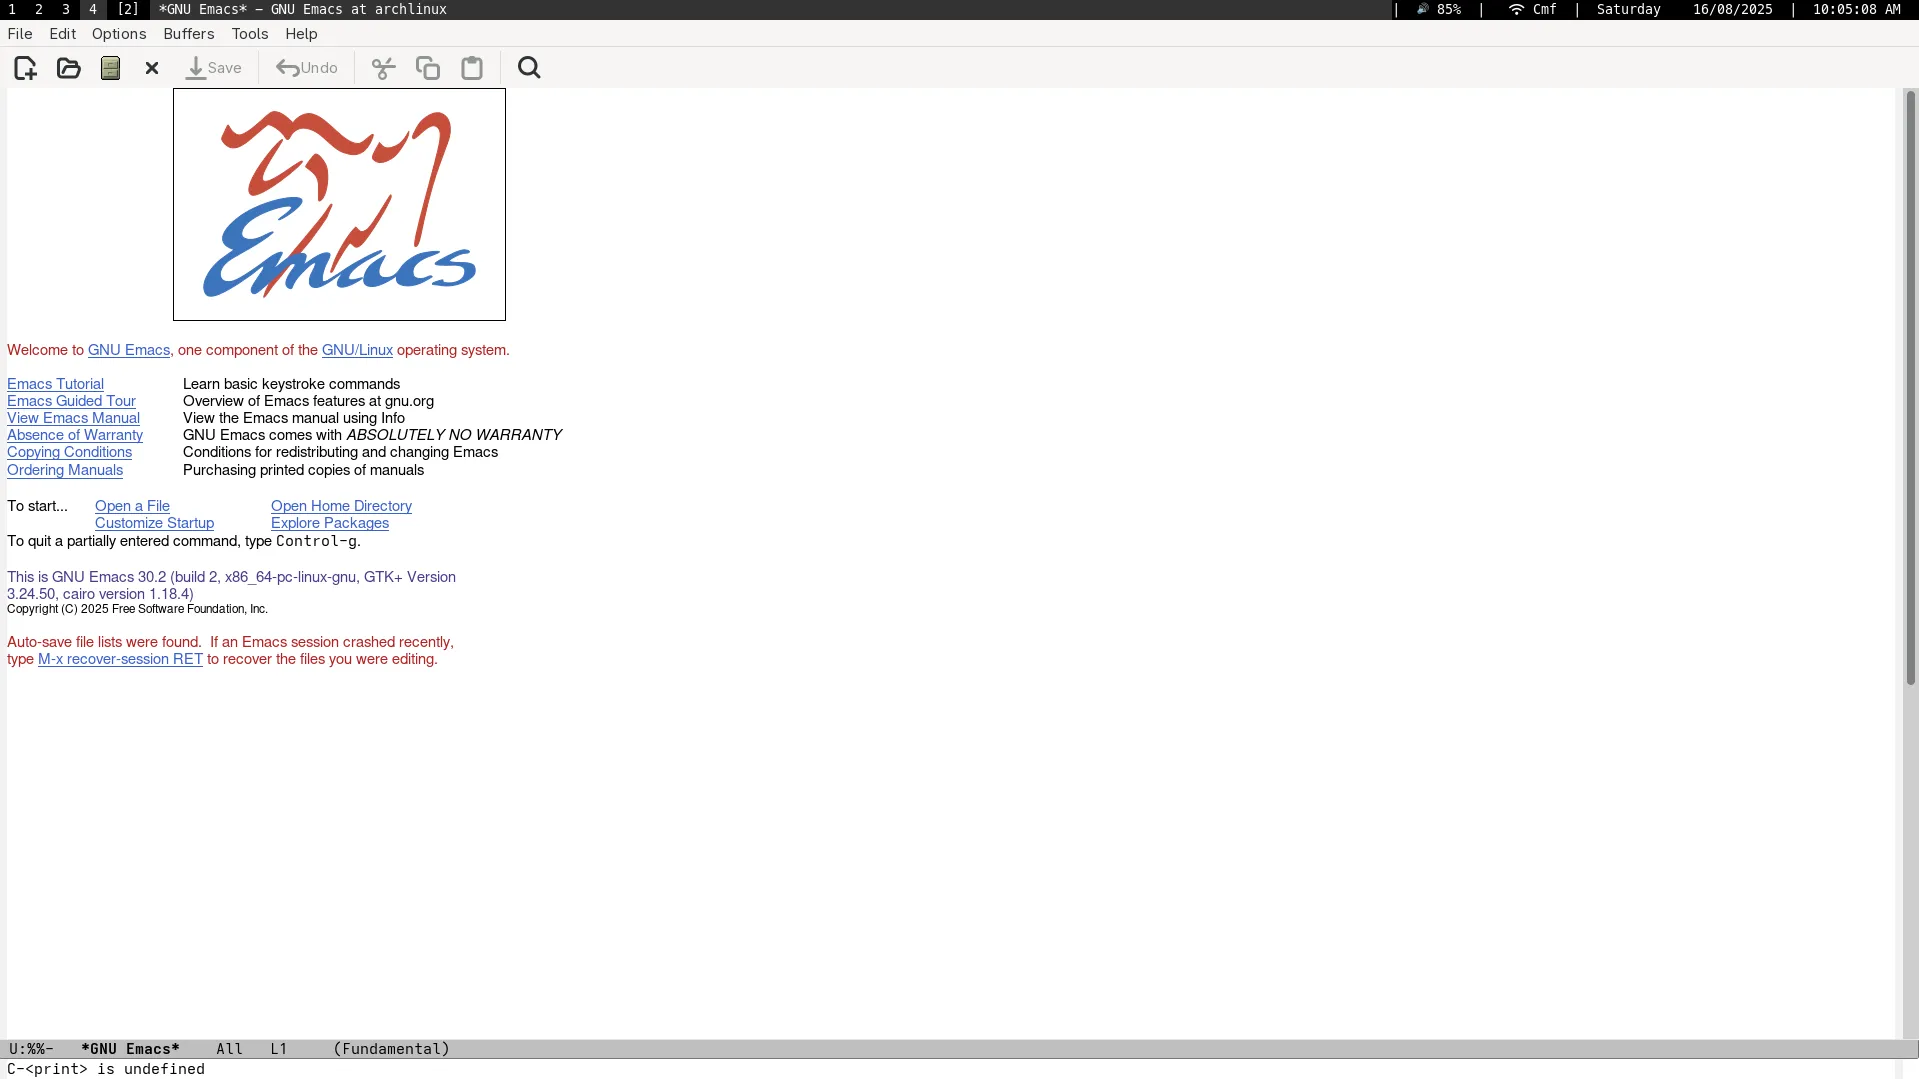Viewport: 1919px width, 1079px height.
Task: Click the Customize Startup link
Action: 154,523
